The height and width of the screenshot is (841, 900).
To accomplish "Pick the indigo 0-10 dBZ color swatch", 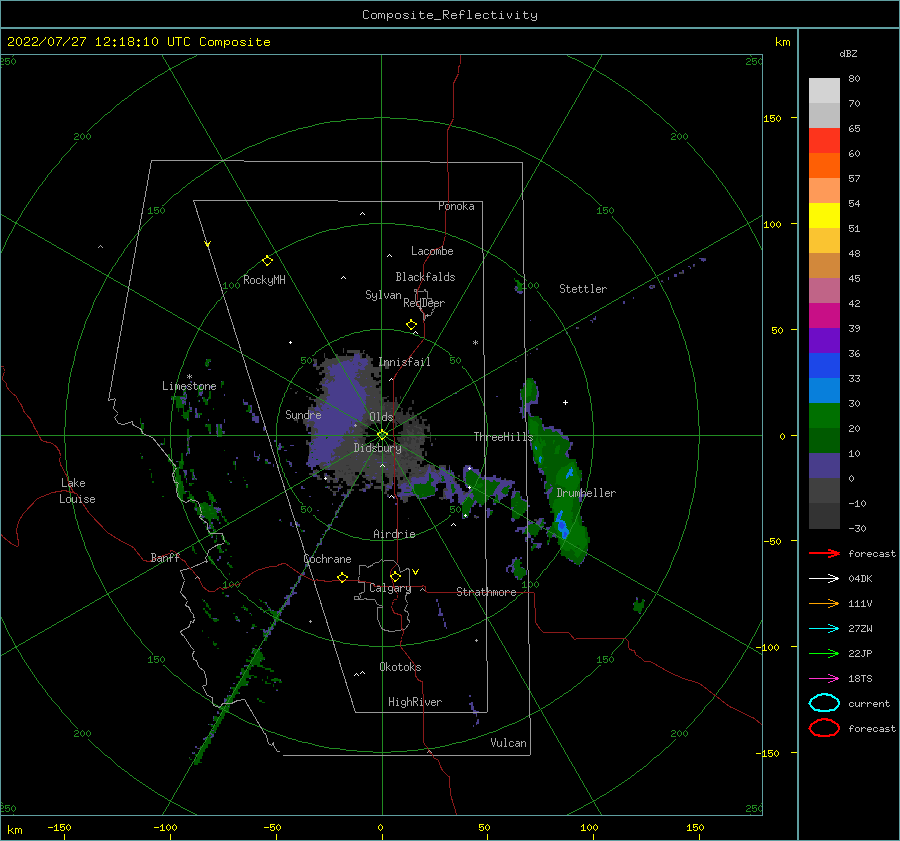I will click(x=824, y=466).
